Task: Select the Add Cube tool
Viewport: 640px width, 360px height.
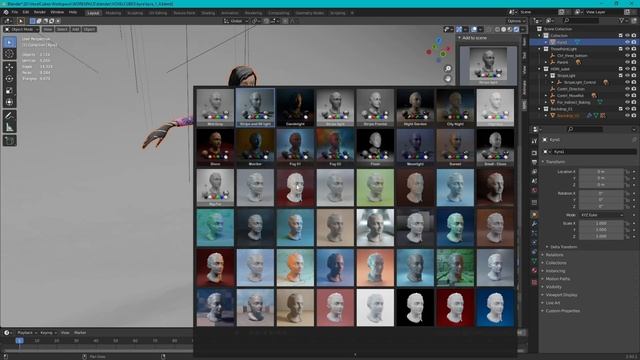Action: pos(9,141)
